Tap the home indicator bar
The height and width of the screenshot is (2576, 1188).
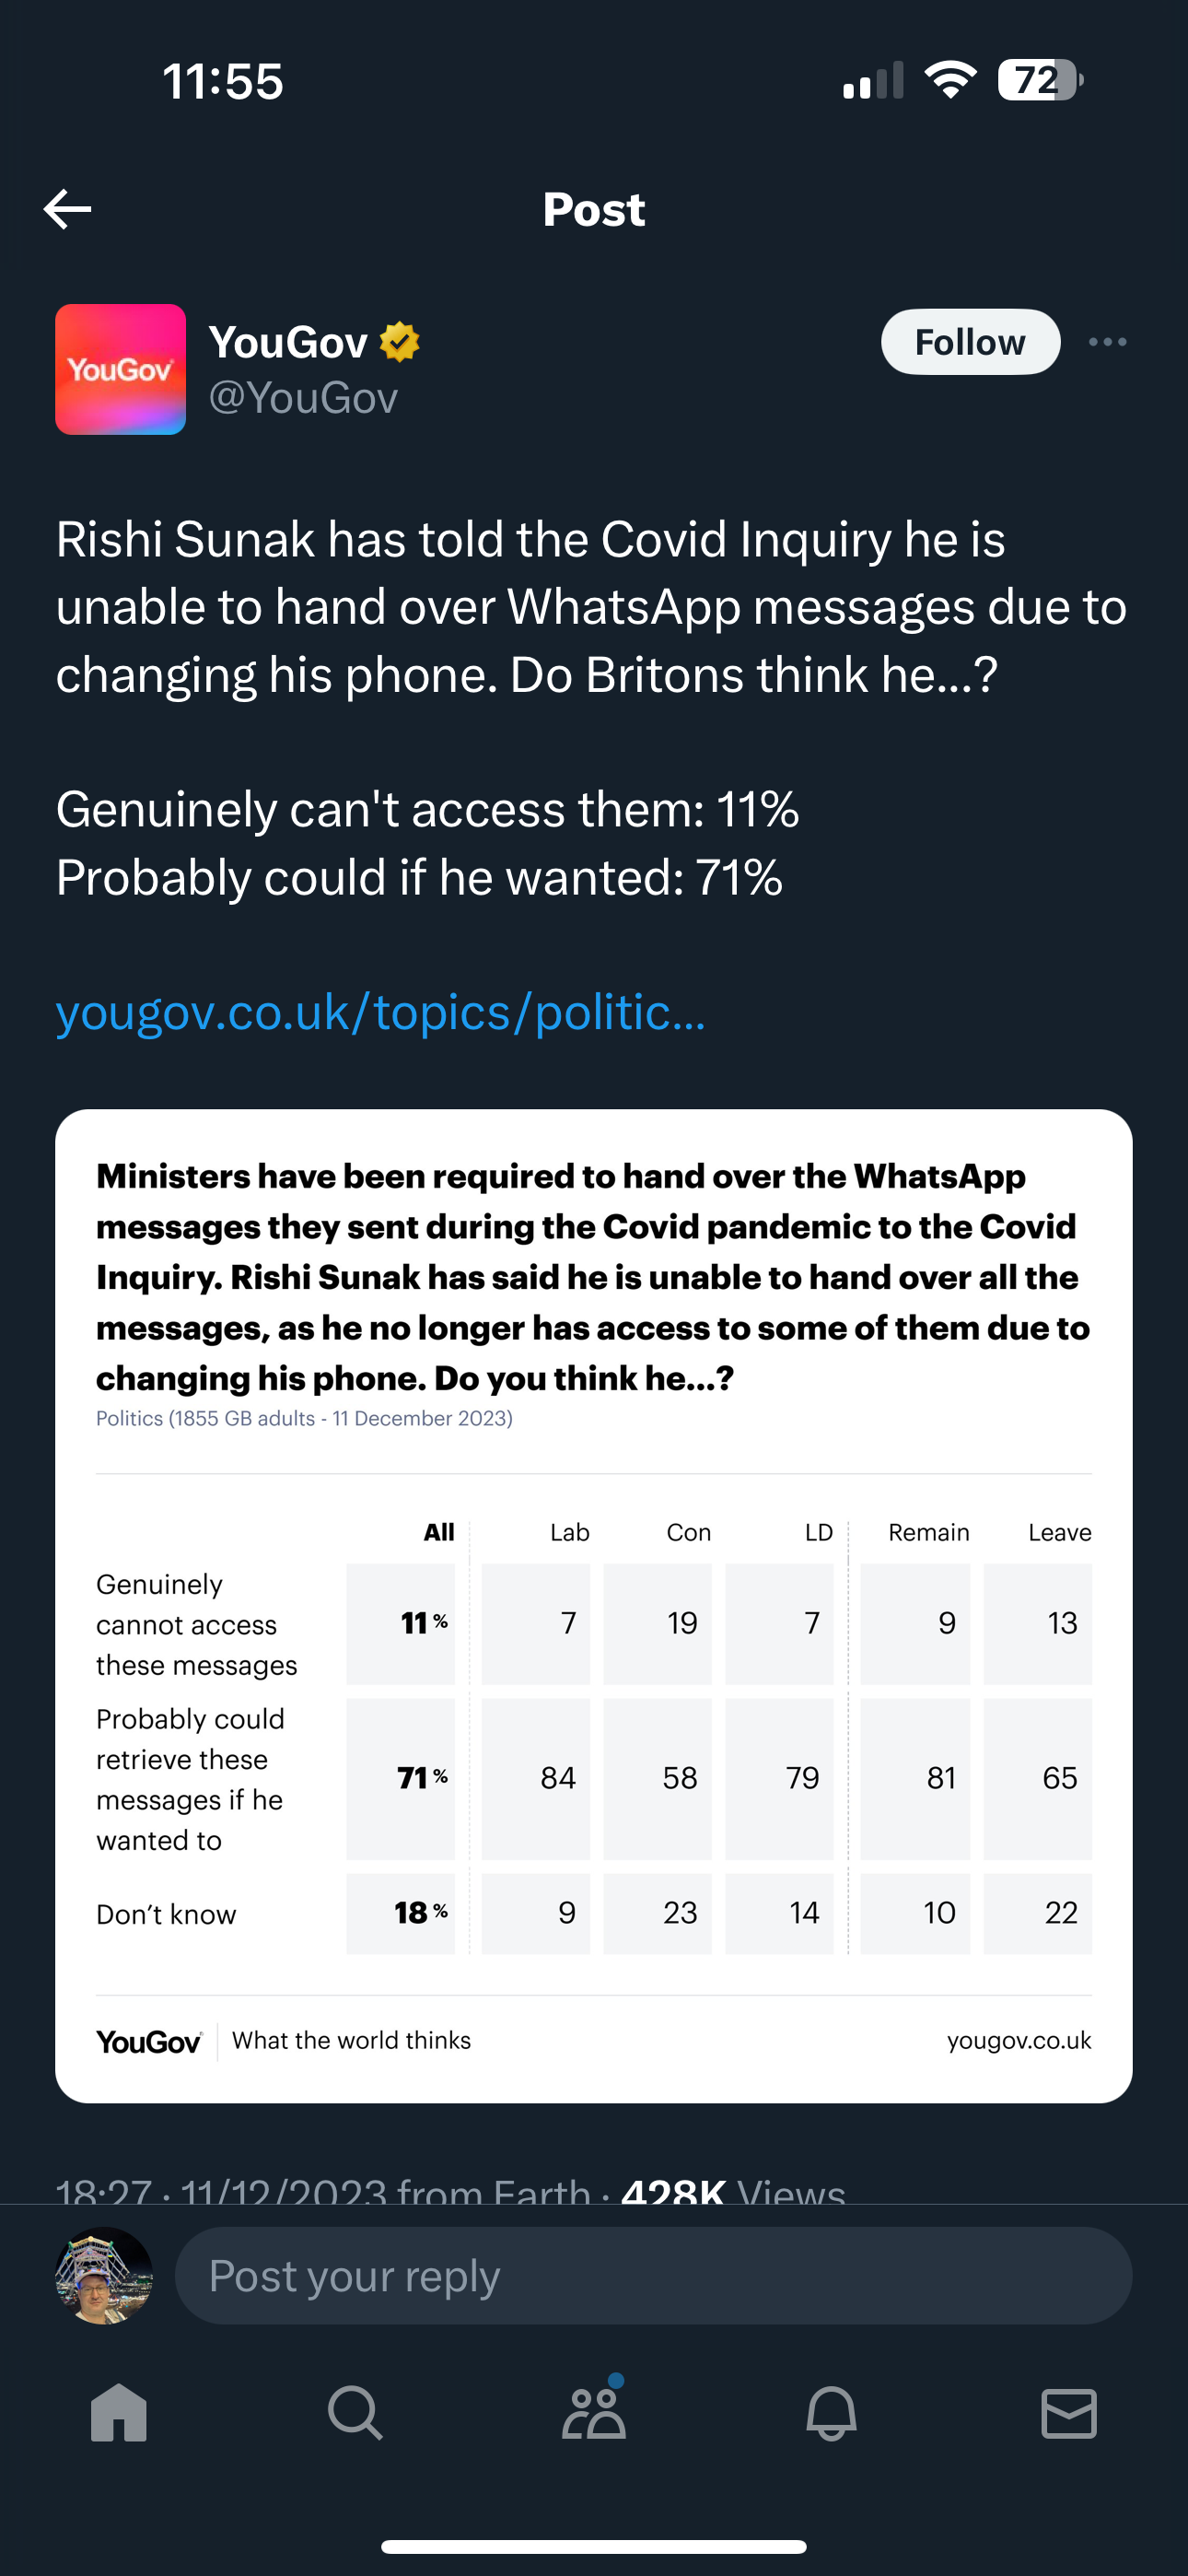[x=594, y=2546]
